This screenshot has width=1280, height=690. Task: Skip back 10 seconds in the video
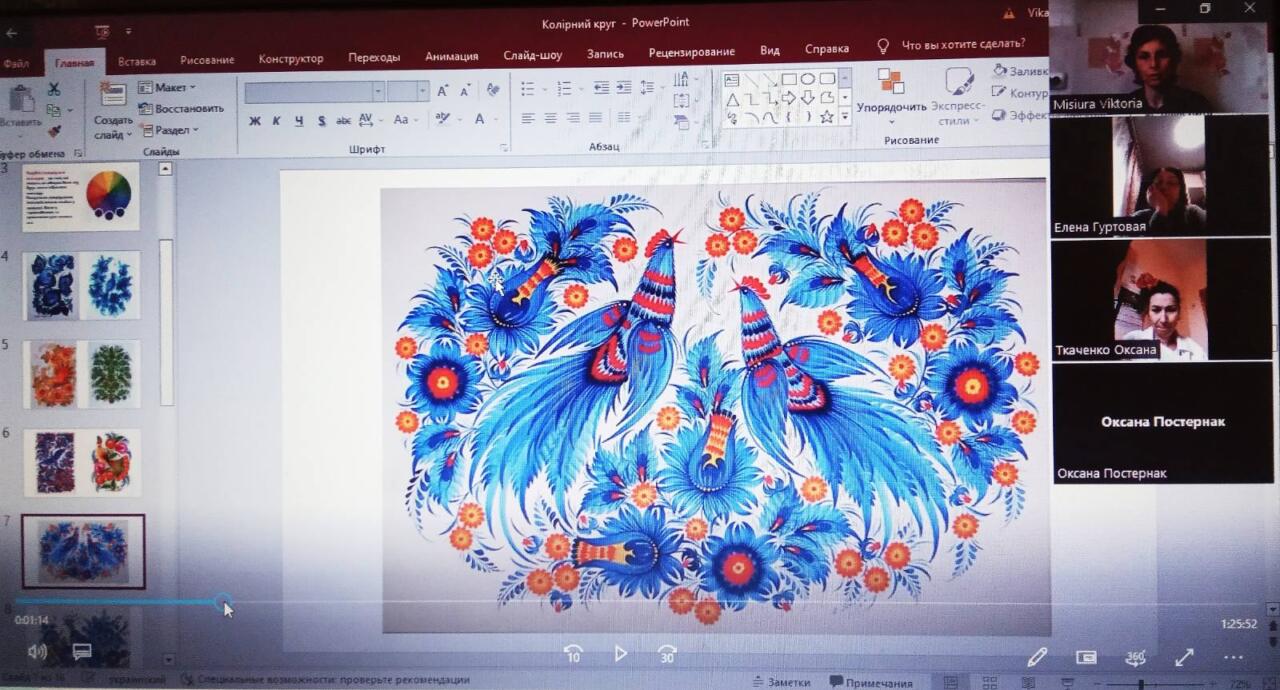(573, 654)
